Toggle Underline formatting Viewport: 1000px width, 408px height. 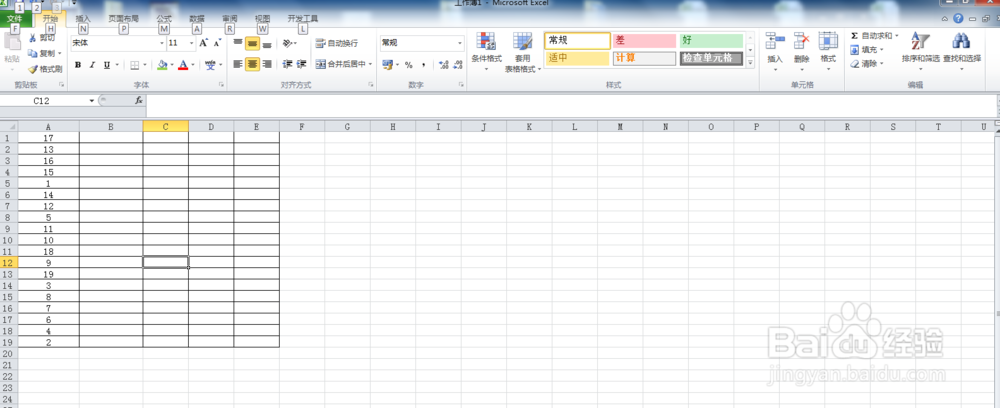[x=107, y=64]
